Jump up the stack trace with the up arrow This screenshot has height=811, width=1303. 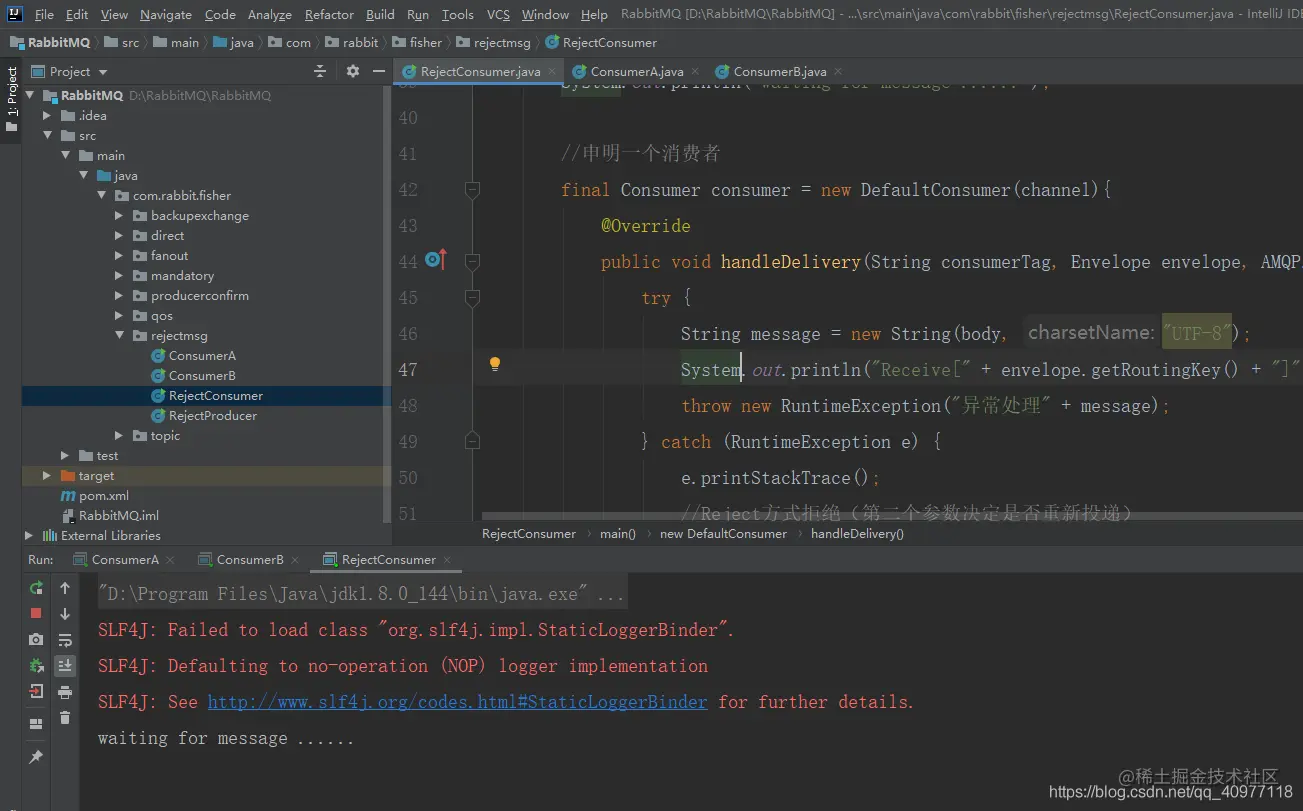pyautogui.click(x=65, y=588)
